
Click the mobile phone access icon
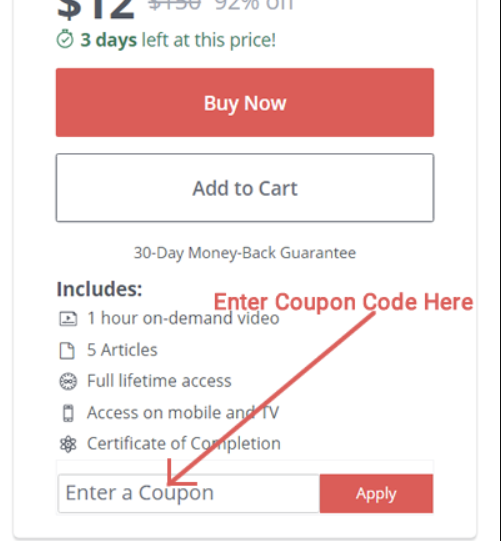(68, 413)
